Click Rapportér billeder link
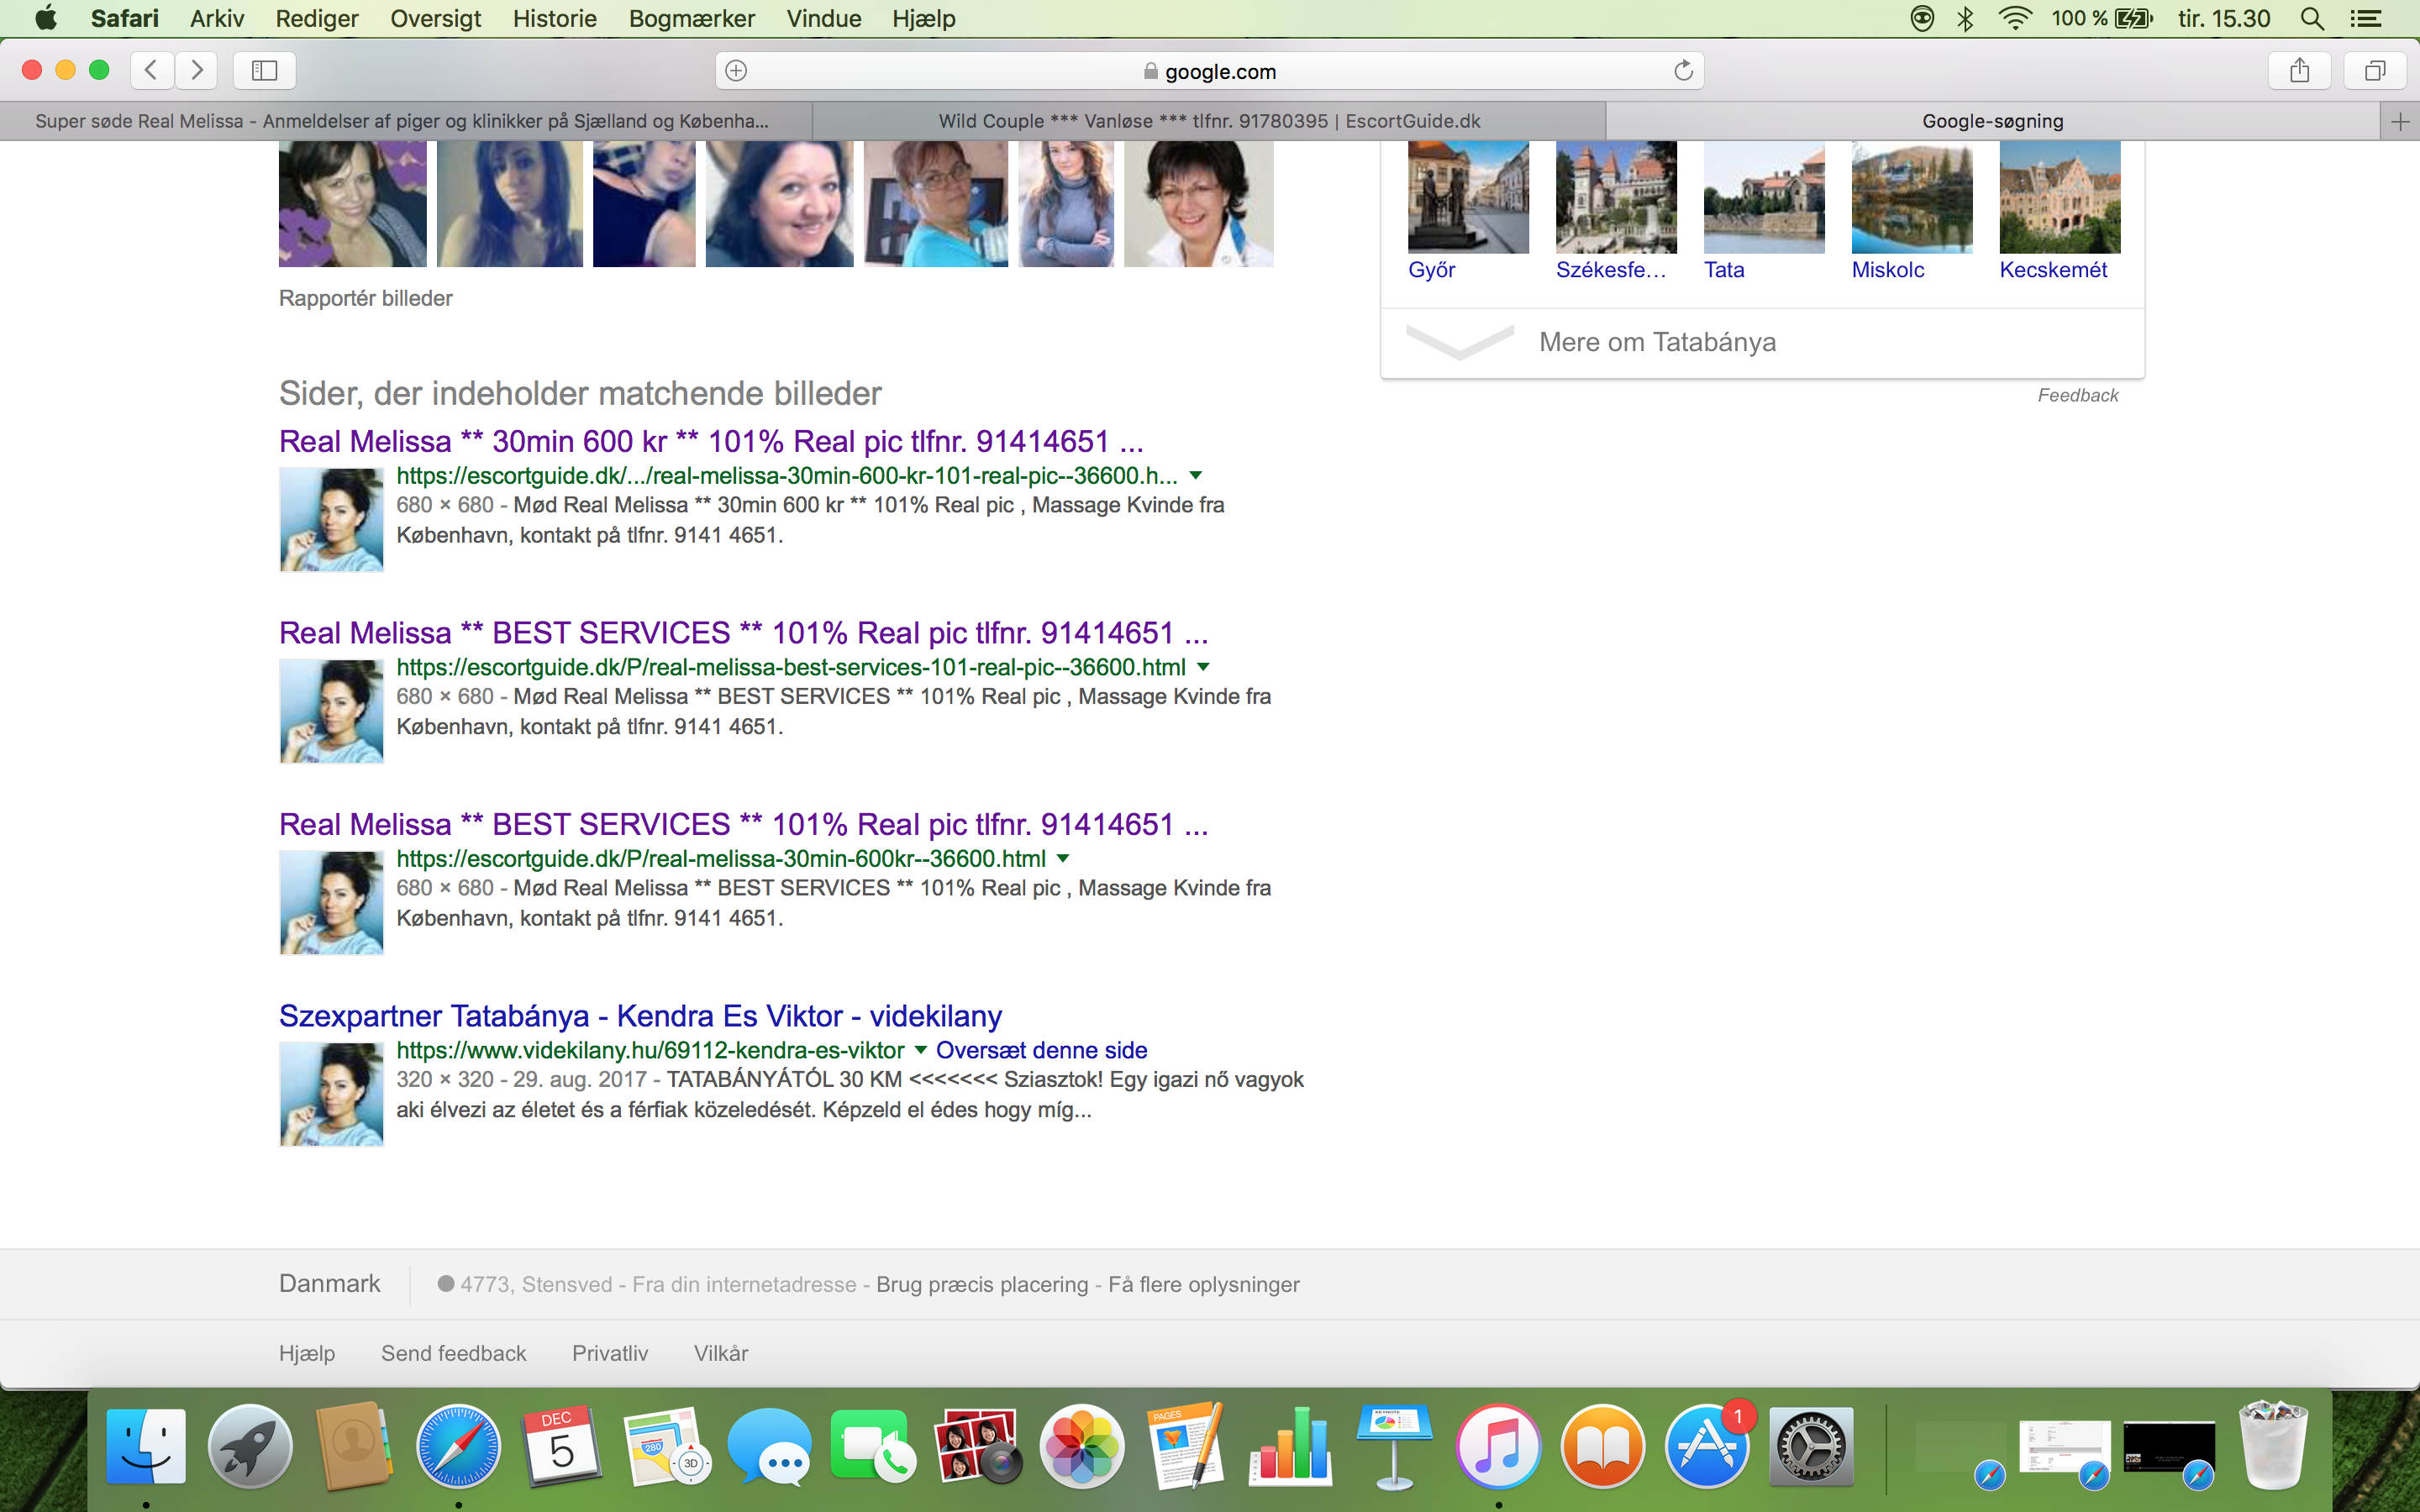 [365, 298]
